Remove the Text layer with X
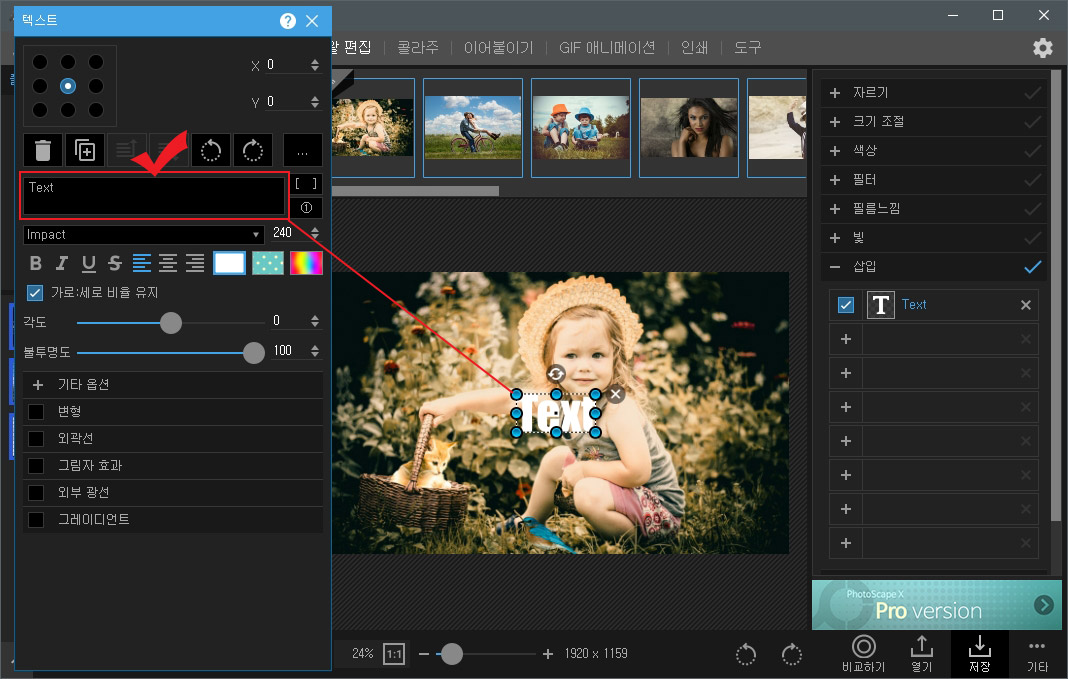 tap(1026, 305)
